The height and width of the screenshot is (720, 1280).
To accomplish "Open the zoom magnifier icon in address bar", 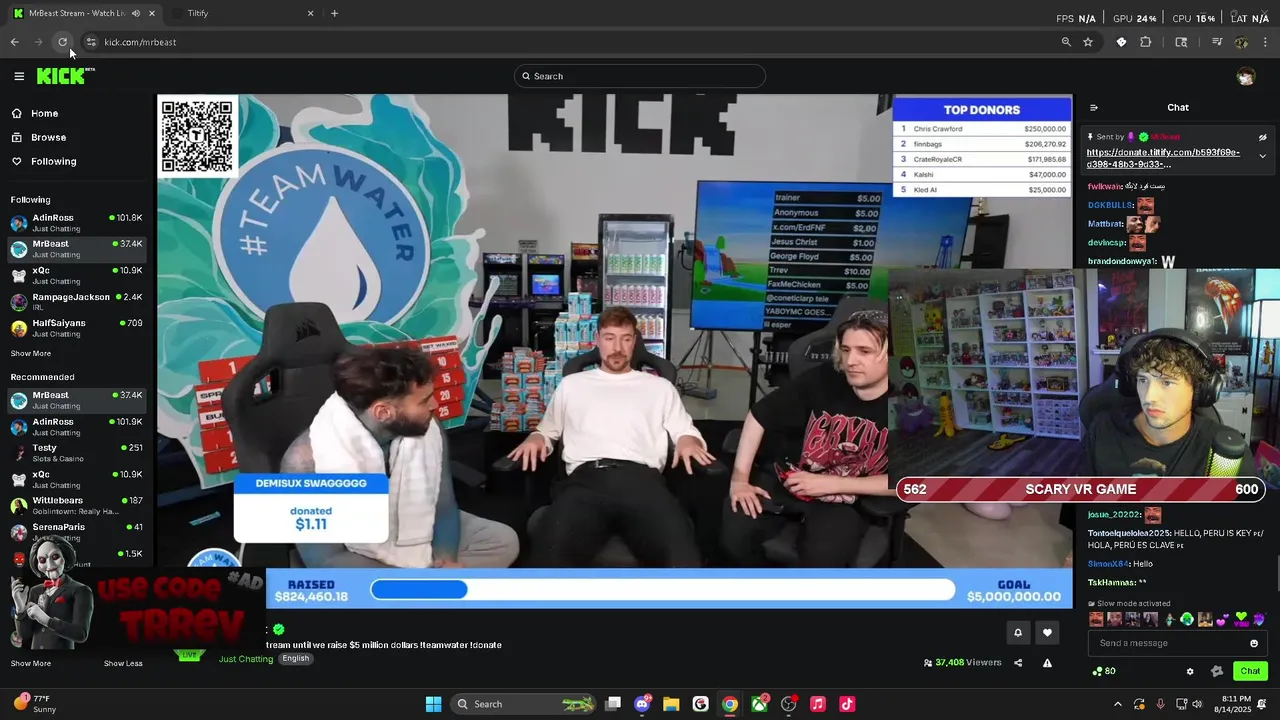I will click(x=1066, y=42).
